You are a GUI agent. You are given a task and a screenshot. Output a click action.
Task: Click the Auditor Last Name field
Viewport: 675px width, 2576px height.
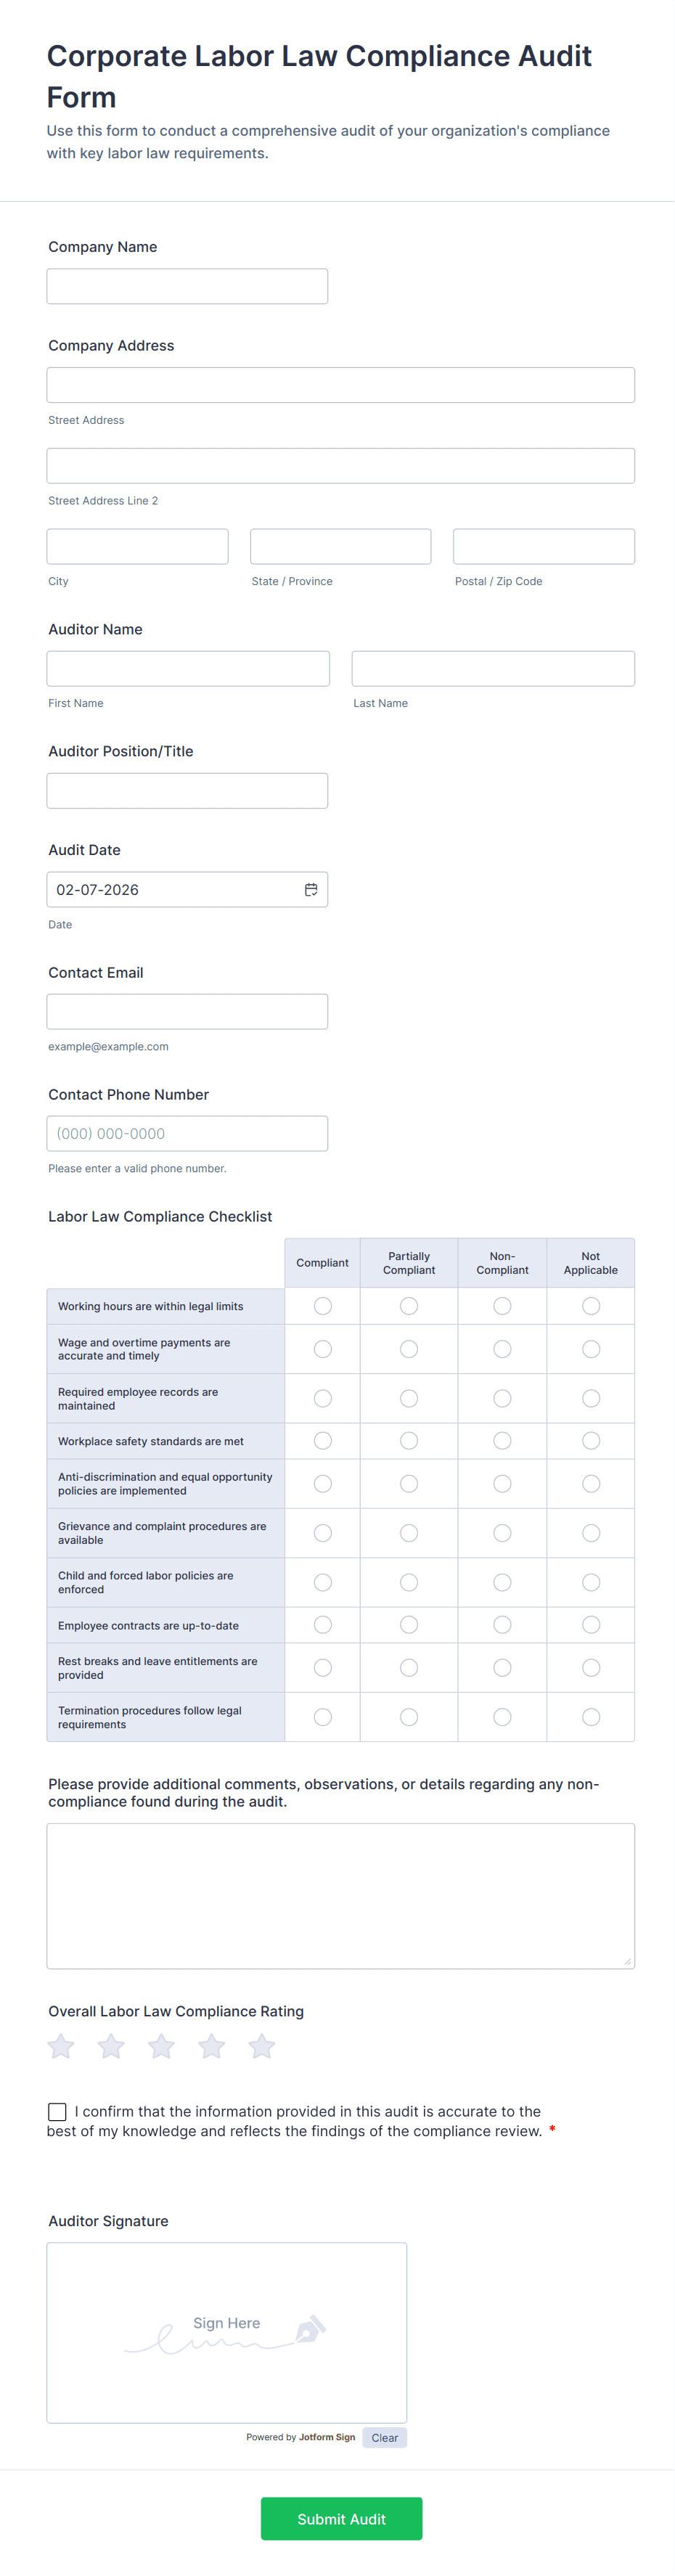493,668
